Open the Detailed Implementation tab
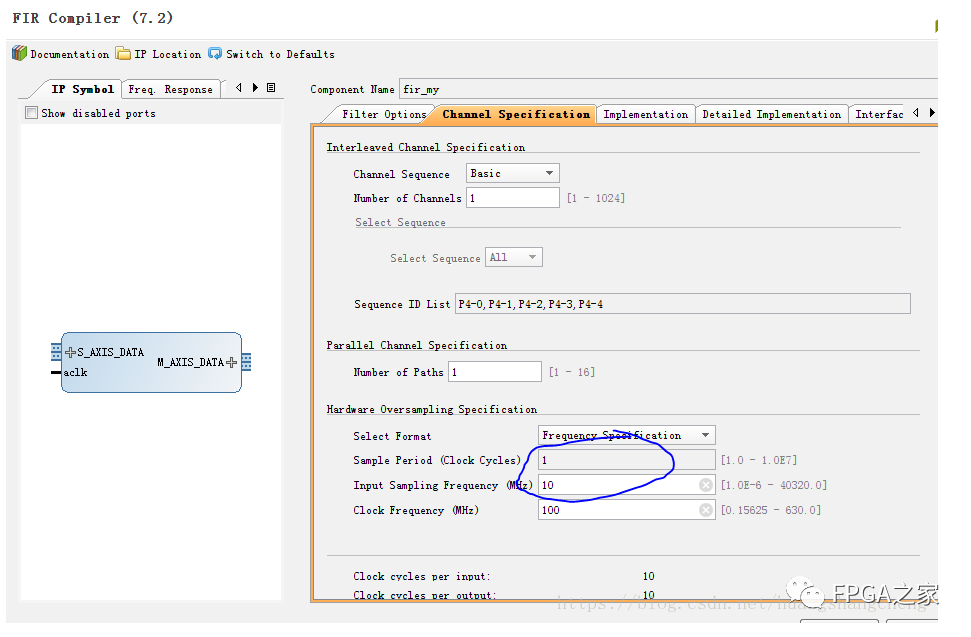 pos(771,114)
